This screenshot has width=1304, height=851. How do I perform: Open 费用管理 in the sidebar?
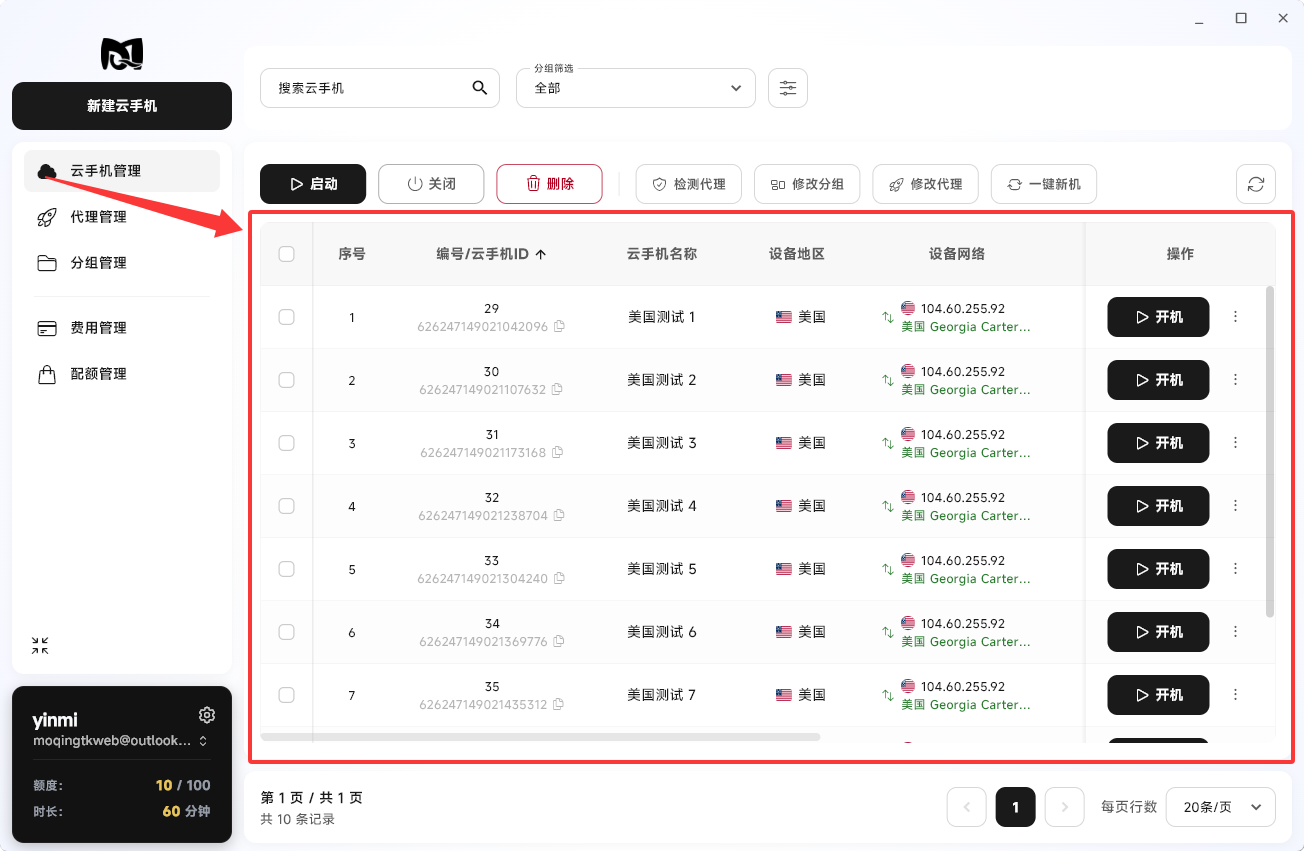click(122, 328)
